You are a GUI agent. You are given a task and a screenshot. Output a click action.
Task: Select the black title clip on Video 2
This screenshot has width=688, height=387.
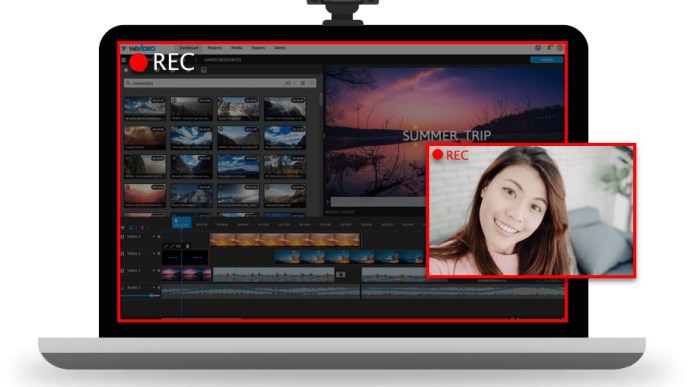tap(185, 257)
